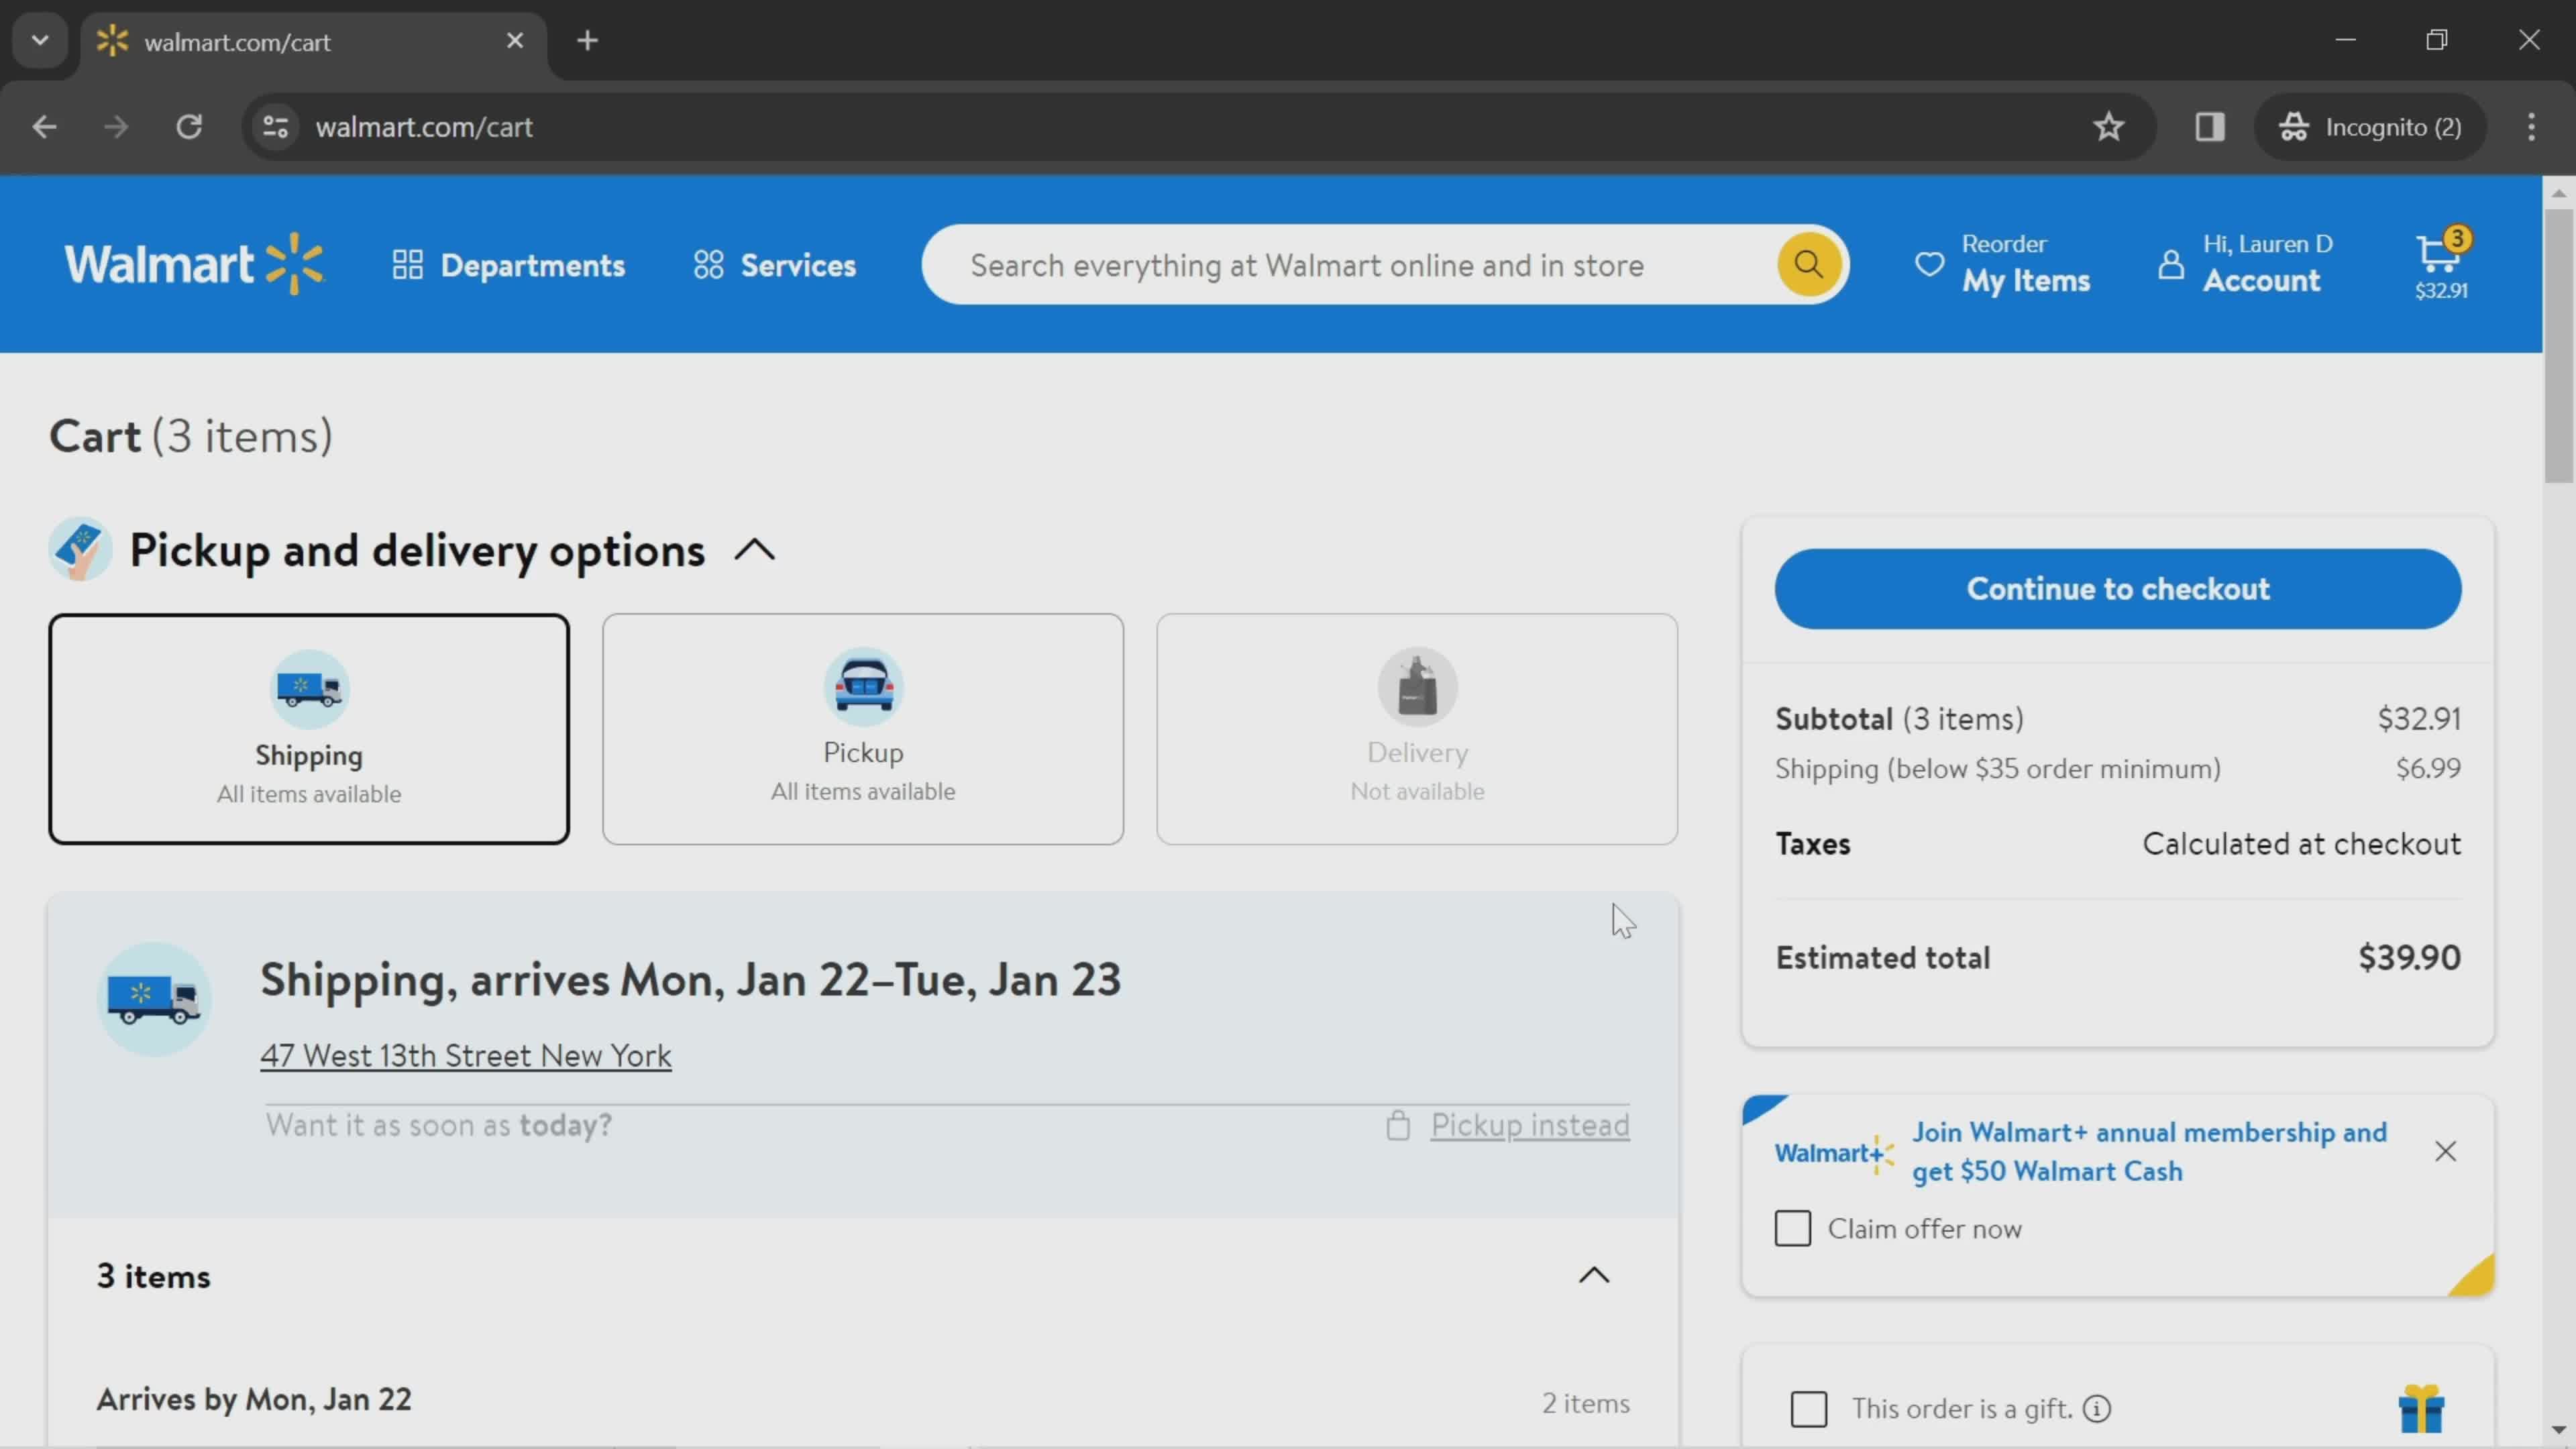The image size is (2576, 1449).
Task: Check the This order is a gift box
Action: (x=1809, y=1409)
